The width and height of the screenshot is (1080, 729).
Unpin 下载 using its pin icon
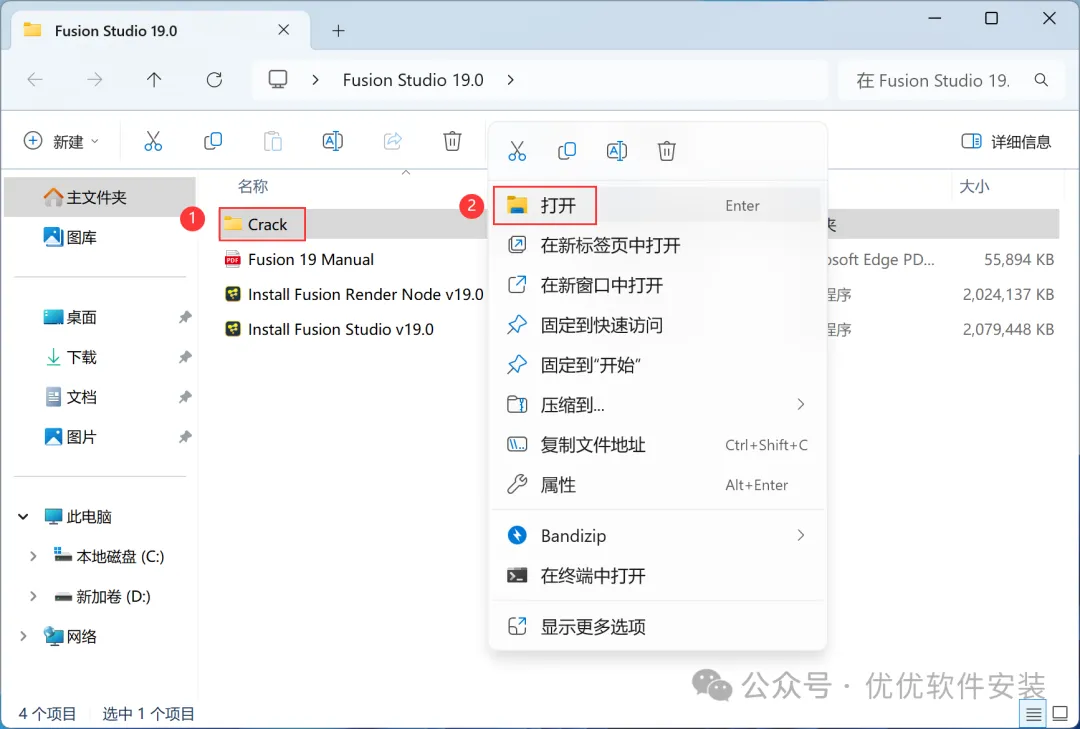tap(185, 357)
